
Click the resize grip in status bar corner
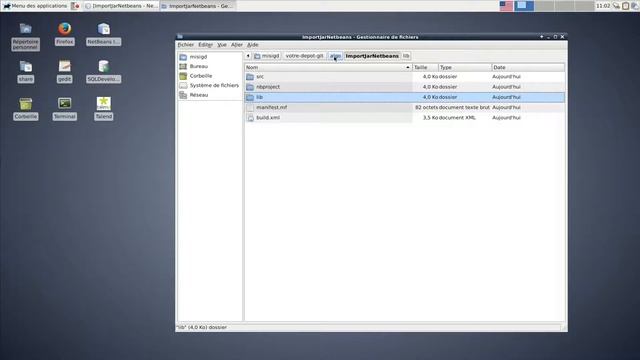click(564, 327)
